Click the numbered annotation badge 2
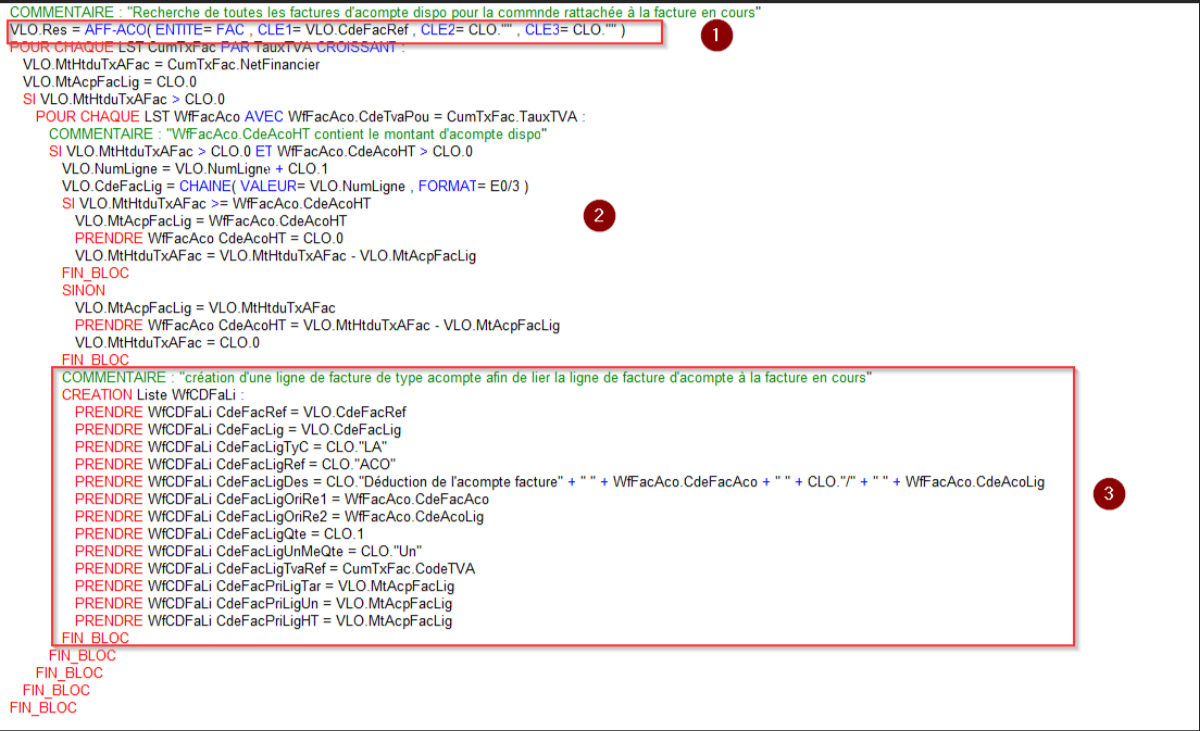Viewport: 1200px width, 731px height. (x=598, y=215)
